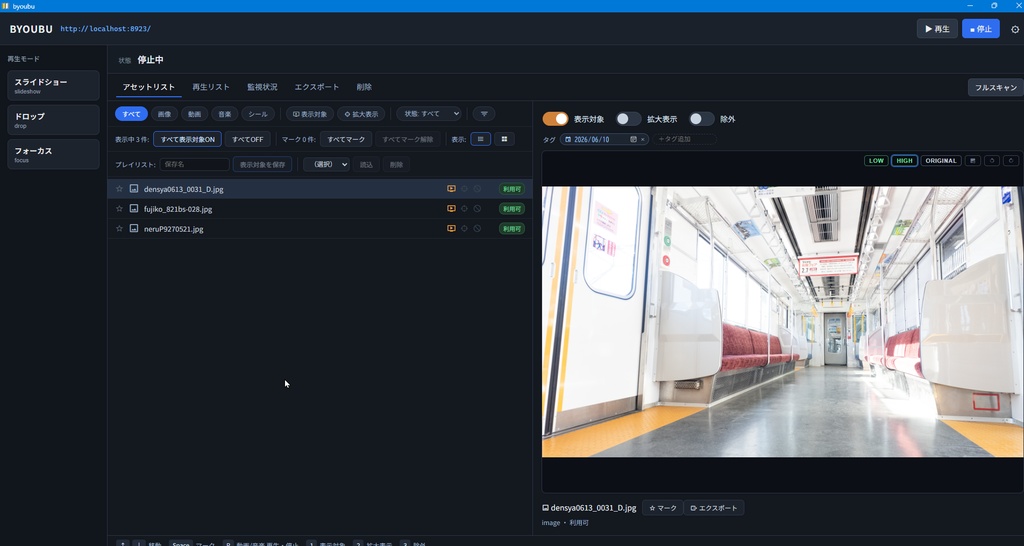
Task: Select the LOW quality option
Action: (x=876, y=161)
